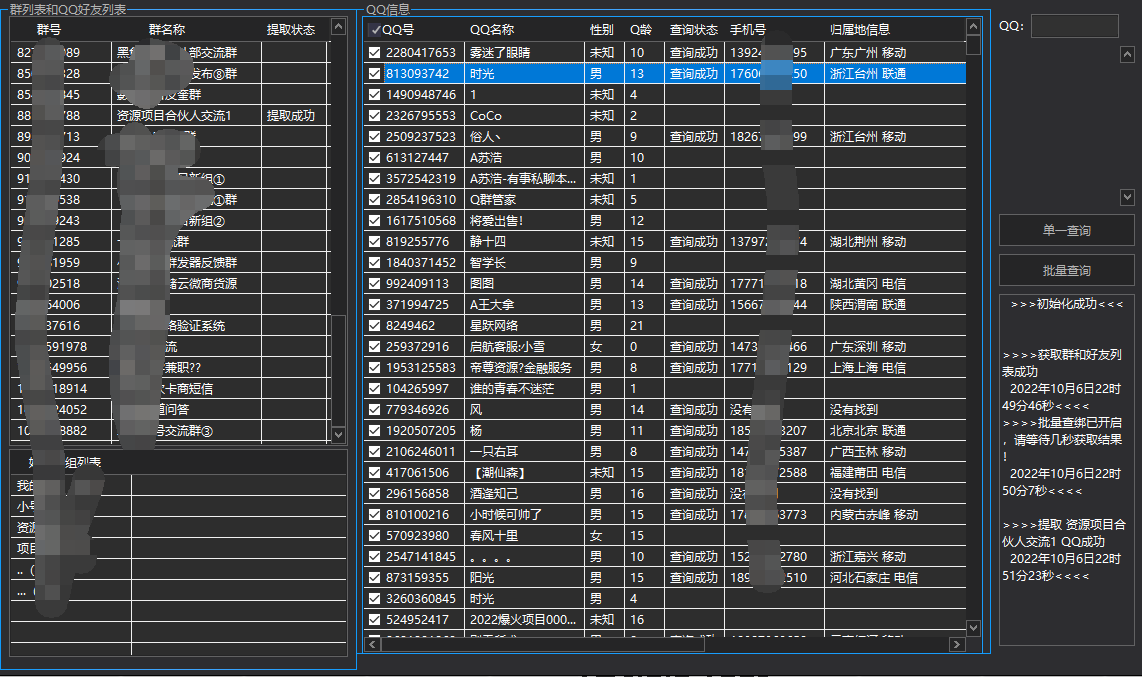The width and height of the screenshot is (1142, 677).
Task: Select the group 资源项目合伙人交流1 row
Action: (x=174, y=116)
